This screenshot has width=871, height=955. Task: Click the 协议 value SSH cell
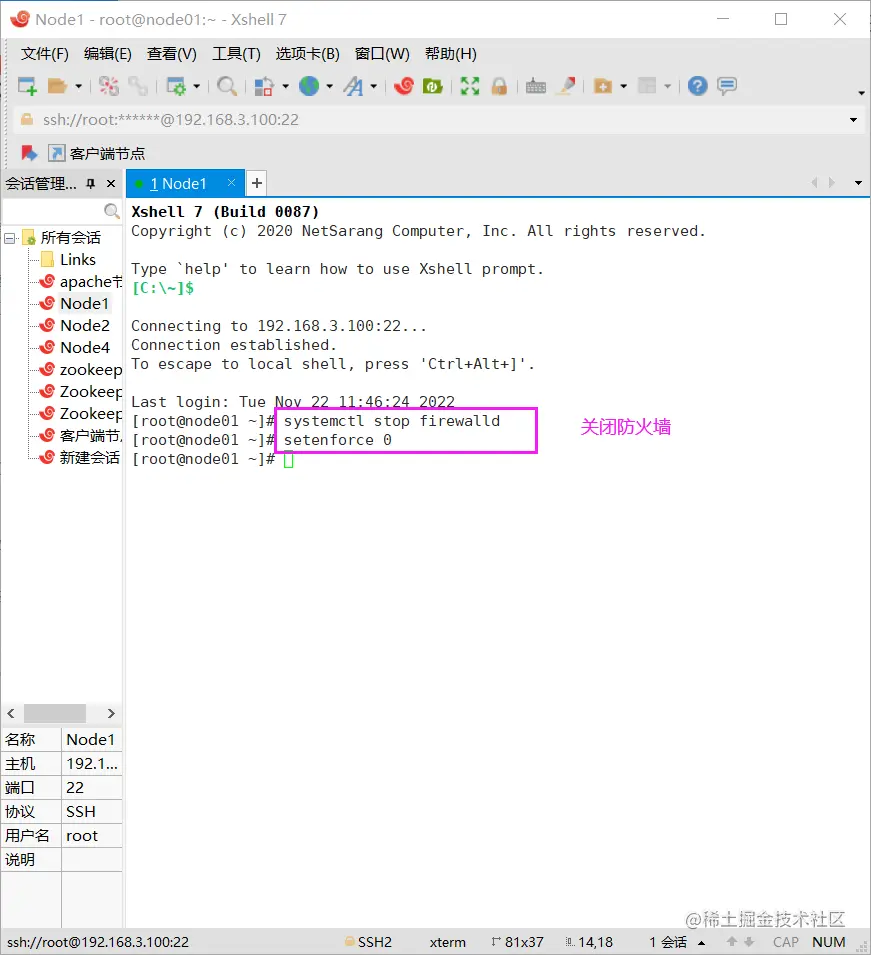pyautogui.click(x=91, y=812)
